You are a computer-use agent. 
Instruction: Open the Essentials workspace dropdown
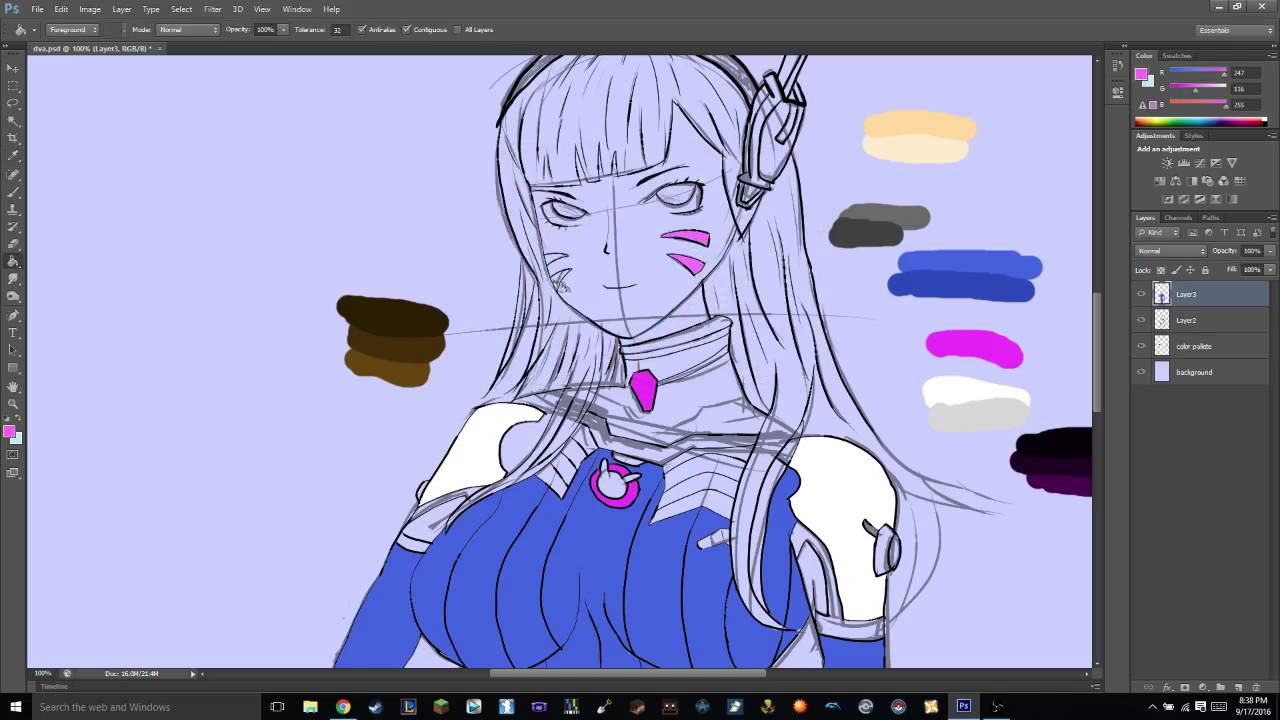[x=1236, y=30]
